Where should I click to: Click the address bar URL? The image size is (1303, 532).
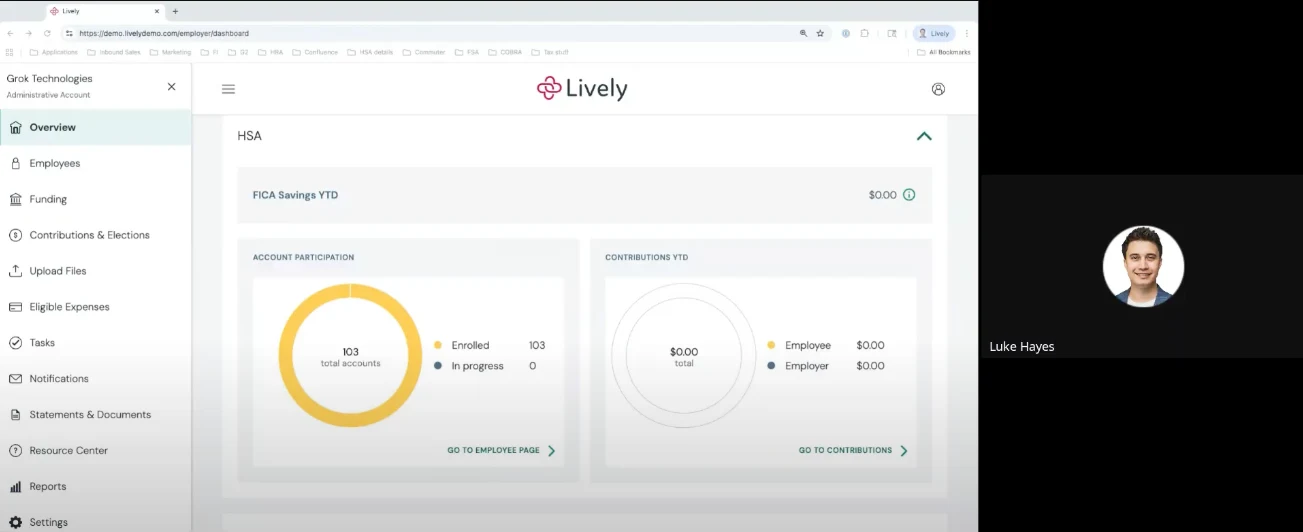164,33
